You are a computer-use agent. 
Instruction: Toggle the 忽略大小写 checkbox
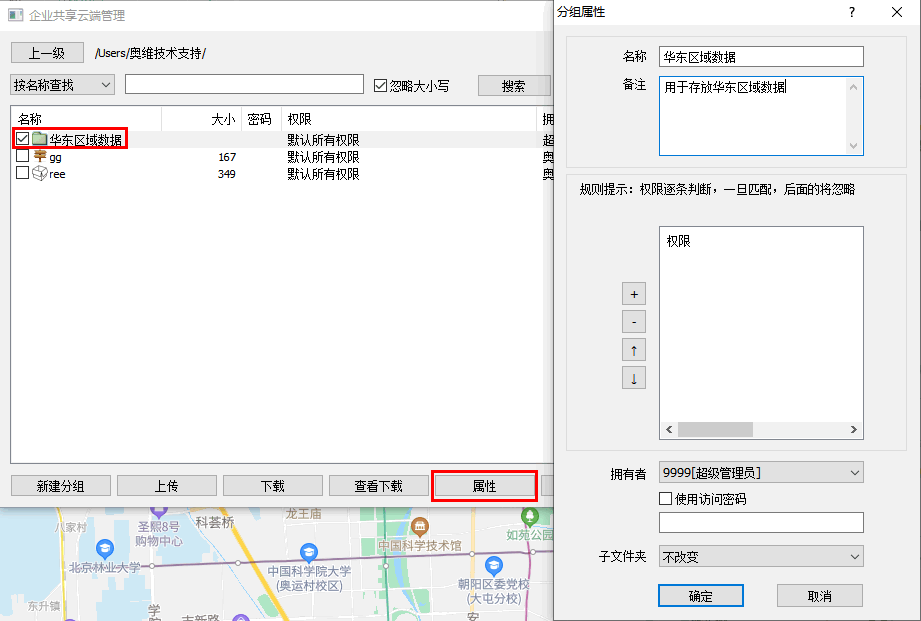(x=380, y=86)
